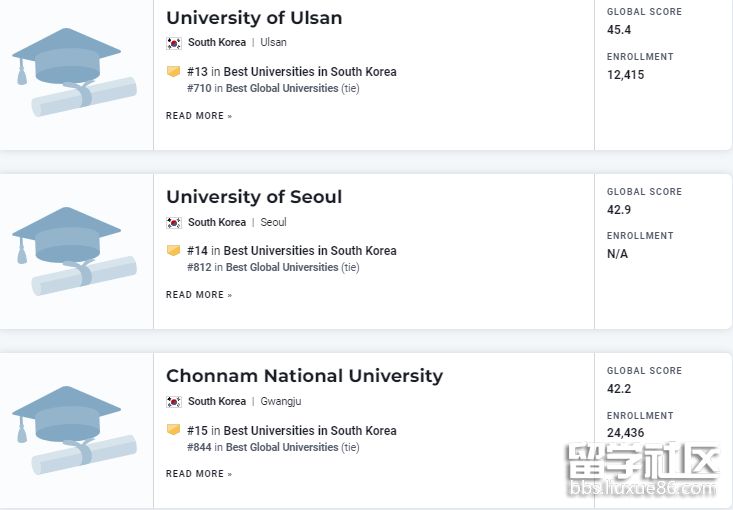Click READ MORE under University of Seoul
Viewport: 733px width, 510px height.
[x=198, y=295]
